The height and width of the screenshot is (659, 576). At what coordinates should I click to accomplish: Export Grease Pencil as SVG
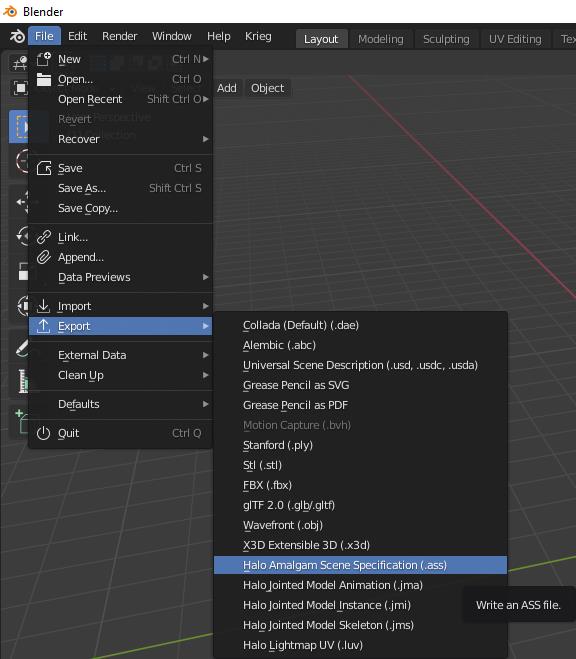360,385
